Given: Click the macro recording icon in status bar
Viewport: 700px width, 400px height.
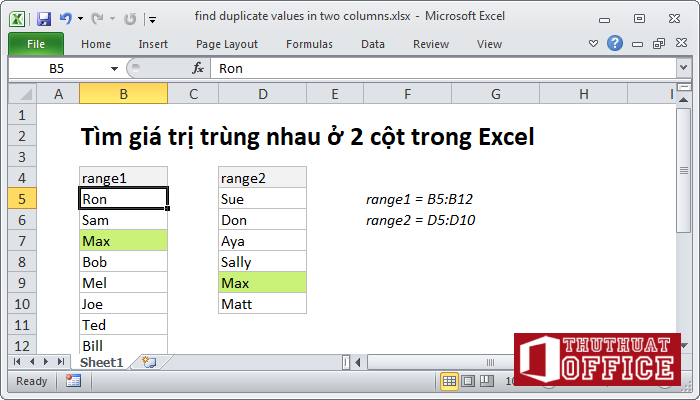Looking at the screenshot, I should click(x=73, y=381).
